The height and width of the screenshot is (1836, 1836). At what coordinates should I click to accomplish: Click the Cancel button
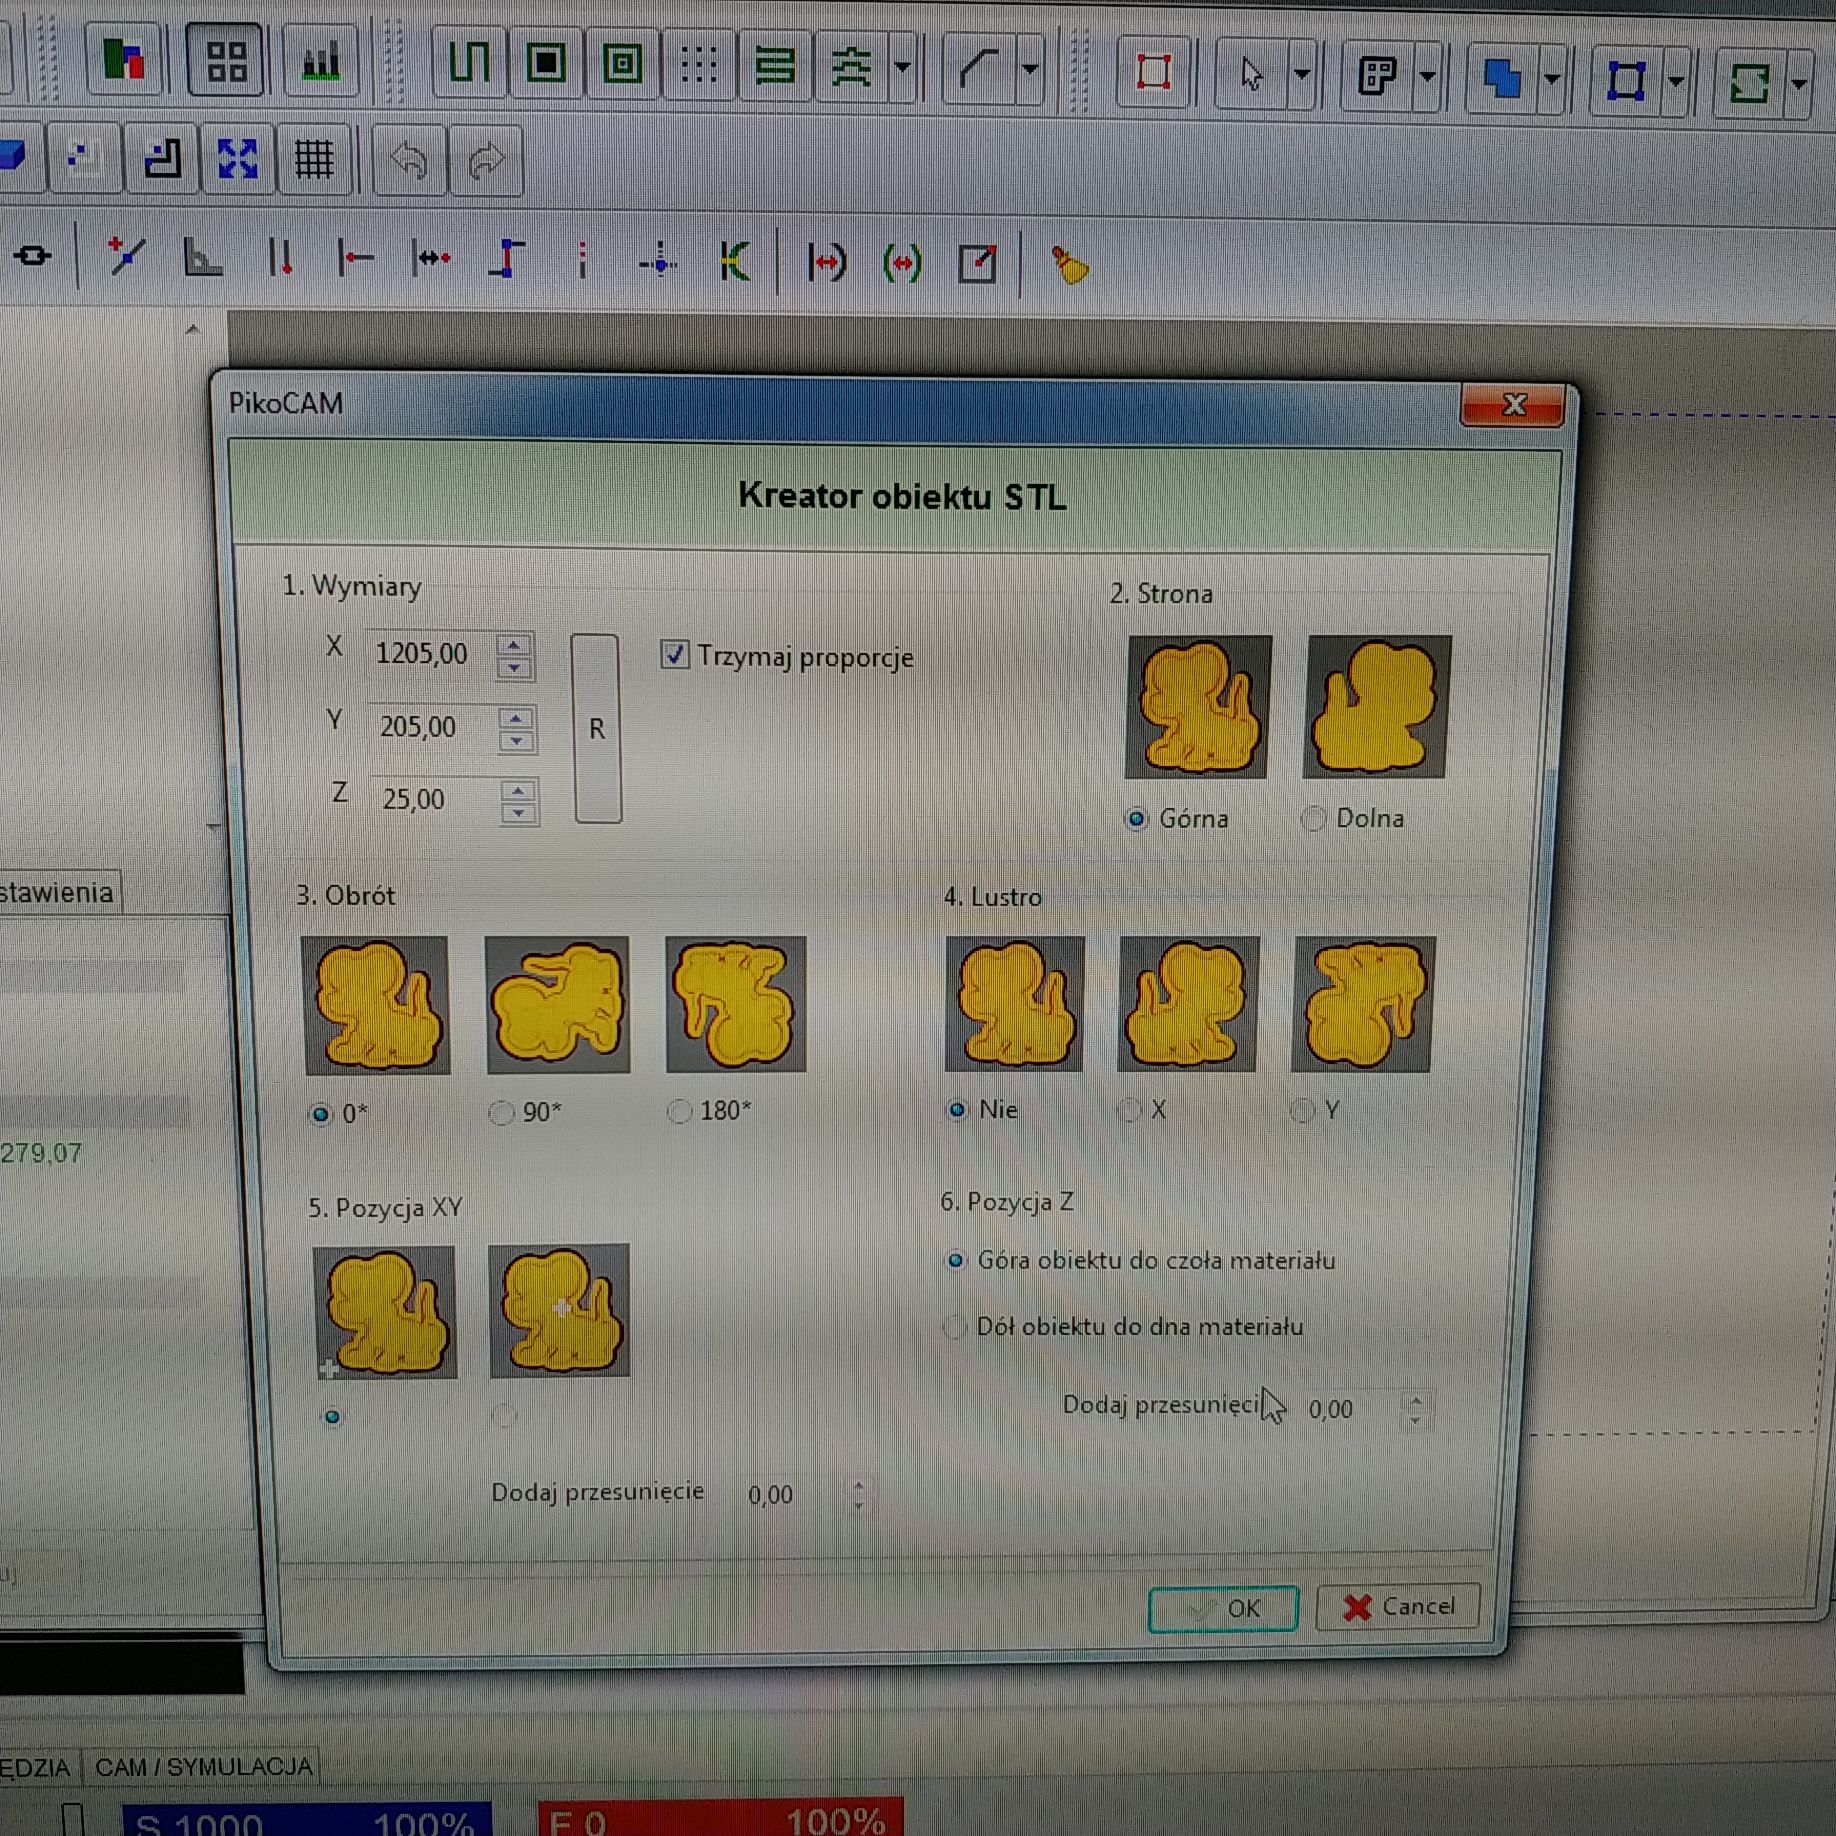click(x=1398, y=1606)
